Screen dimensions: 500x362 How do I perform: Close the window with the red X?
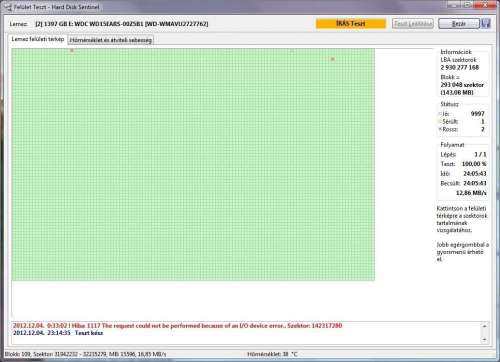484,5
